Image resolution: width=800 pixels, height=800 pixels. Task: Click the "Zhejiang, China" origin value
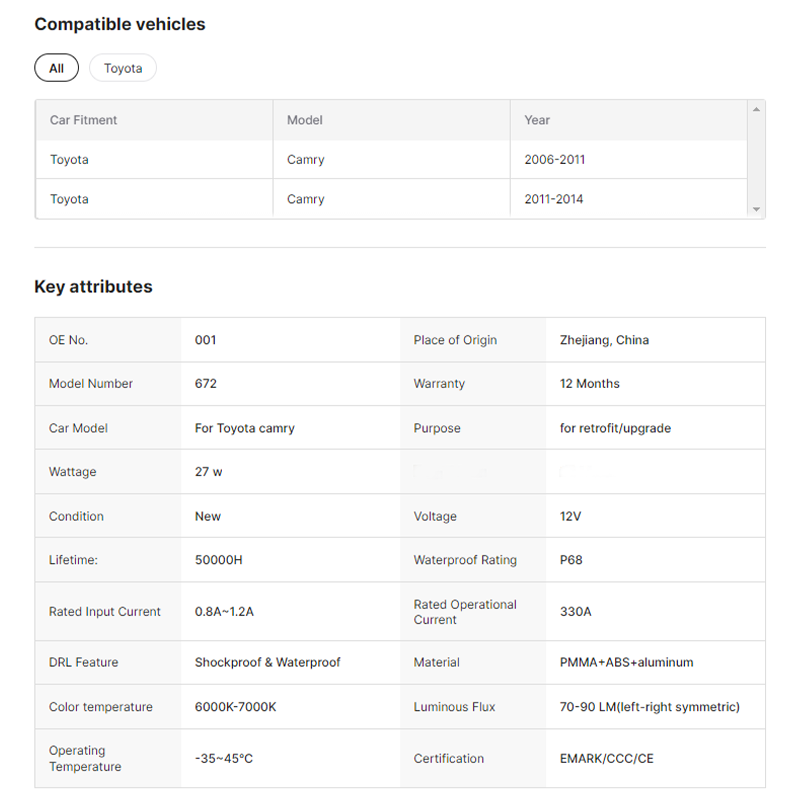pos(604,340)
